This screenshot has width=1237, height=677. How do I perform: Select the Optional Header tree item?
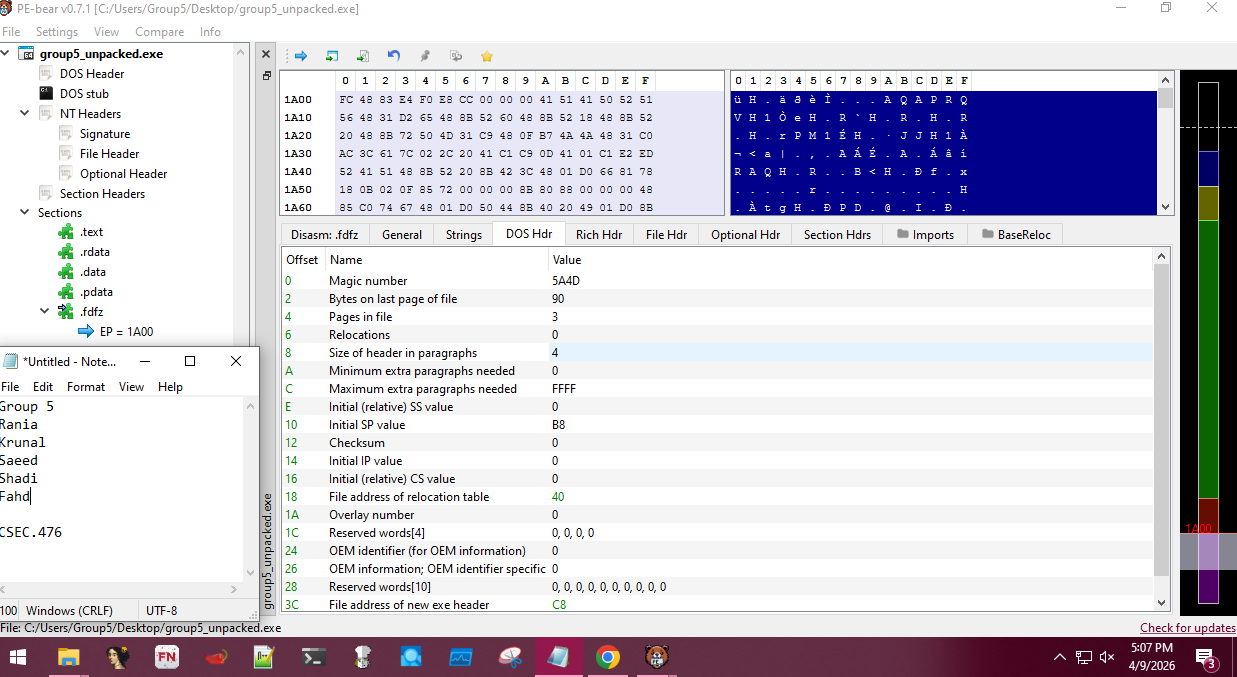123,174
